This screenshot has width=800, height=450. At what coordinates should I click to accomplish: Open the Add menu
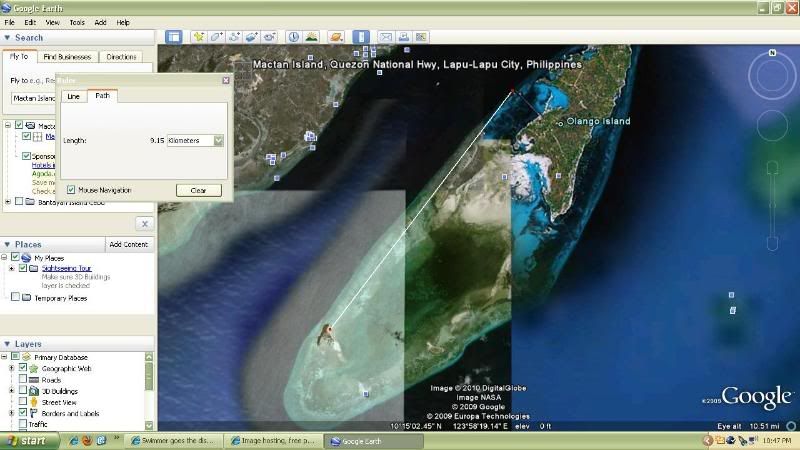[100, 22]
